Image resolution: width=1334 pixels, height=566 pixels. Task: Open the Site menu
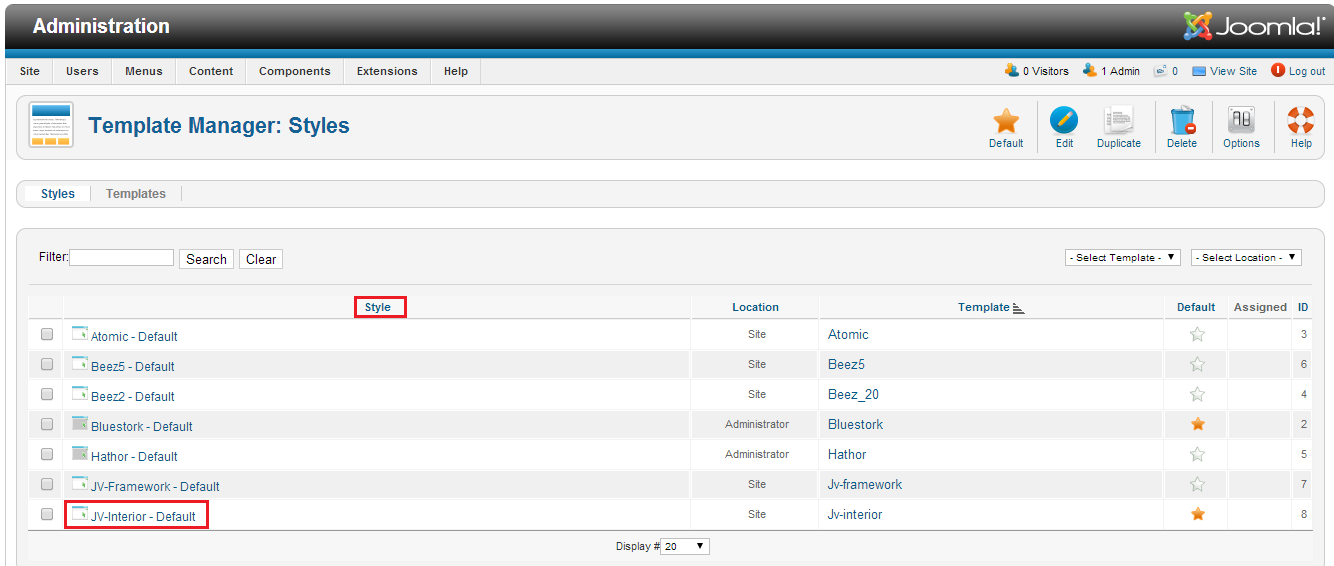(x=30, y=71)
